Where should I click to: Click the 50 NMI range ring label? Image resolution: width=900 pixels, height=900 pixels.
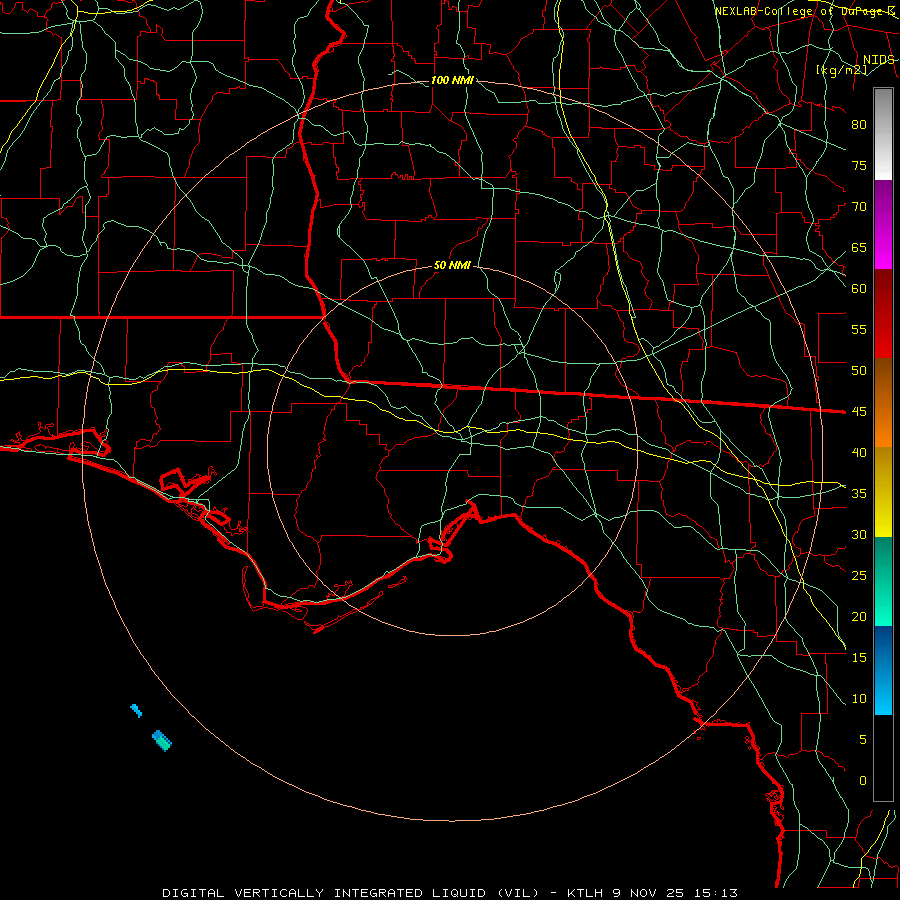452,265
